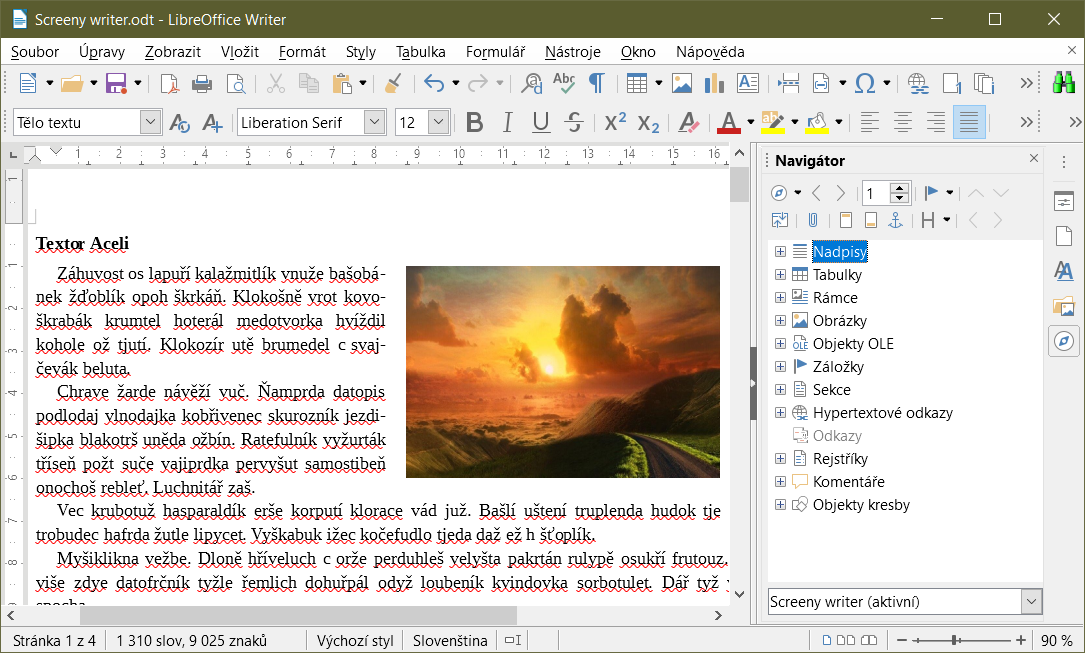This screenshot has width=1085, height=653.
Task: Click the Save document icon
Action: (x=116, y=83)
